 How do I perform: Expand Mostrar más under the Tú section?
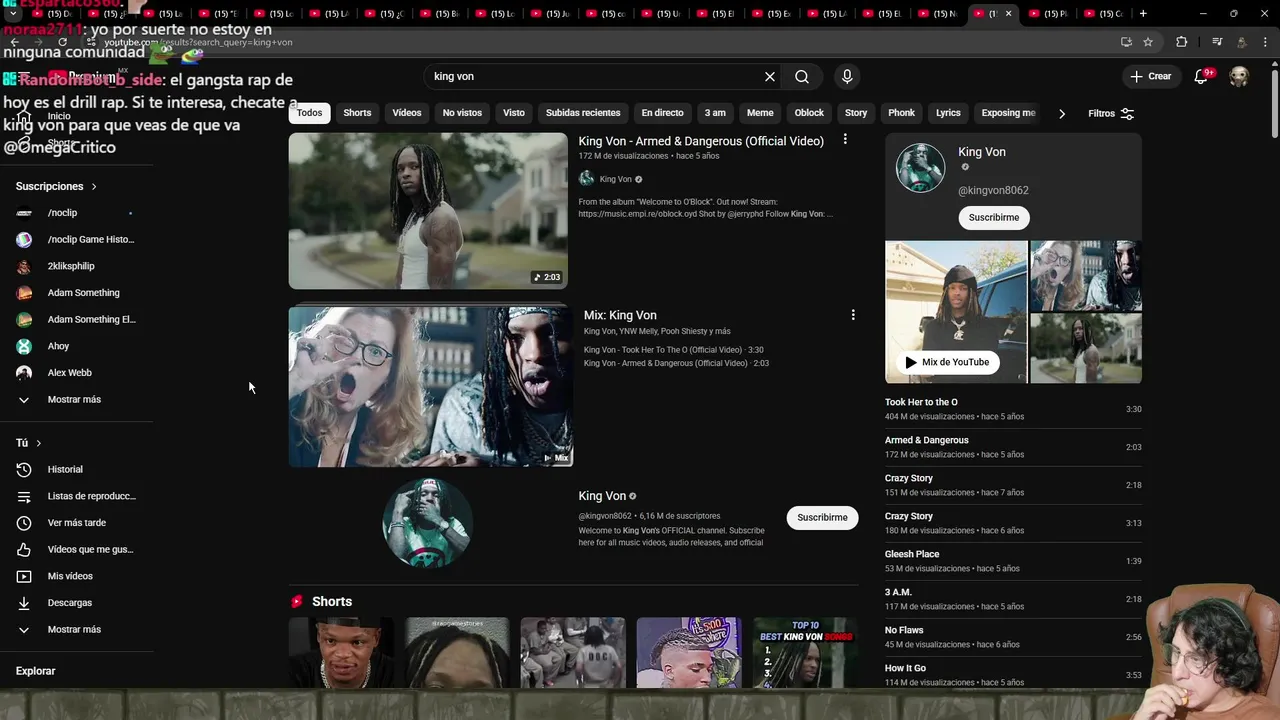coord(76,629)
